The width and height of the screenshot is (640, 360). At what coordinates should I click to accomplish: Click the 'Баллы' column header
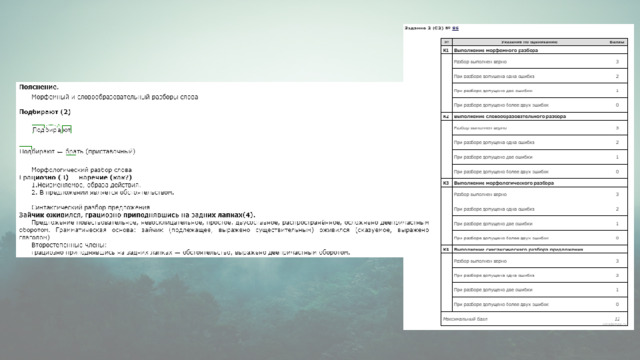click(617, 42)
